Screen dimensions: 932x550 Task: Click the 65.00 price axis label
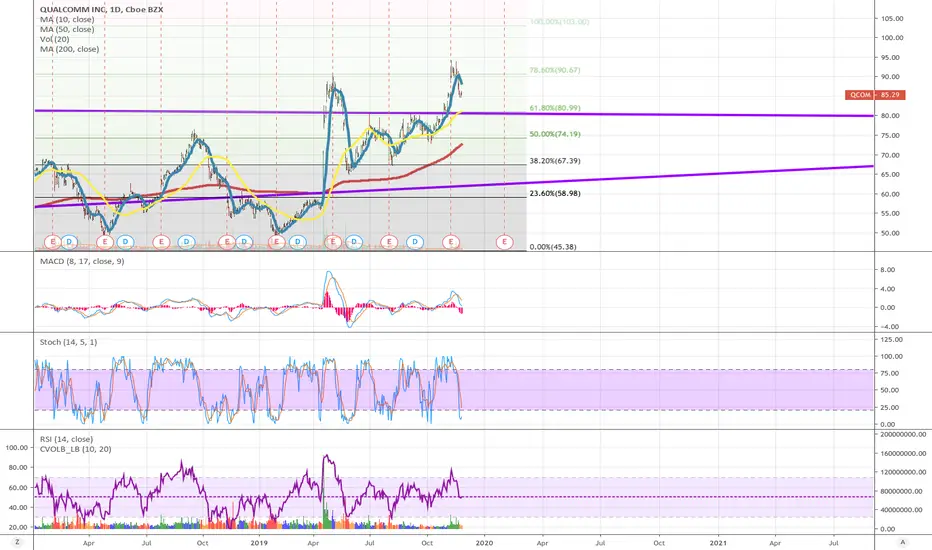[890, 175]
